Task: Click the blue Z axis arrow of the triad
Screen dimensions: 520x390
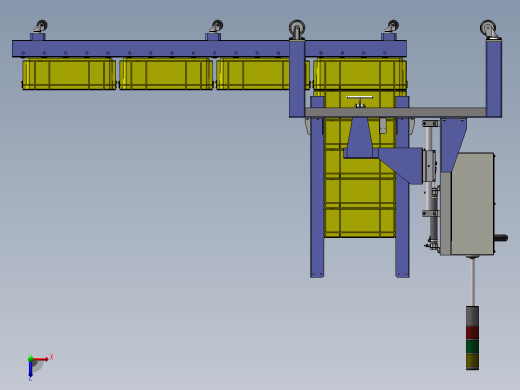Action: pos(30,369)
